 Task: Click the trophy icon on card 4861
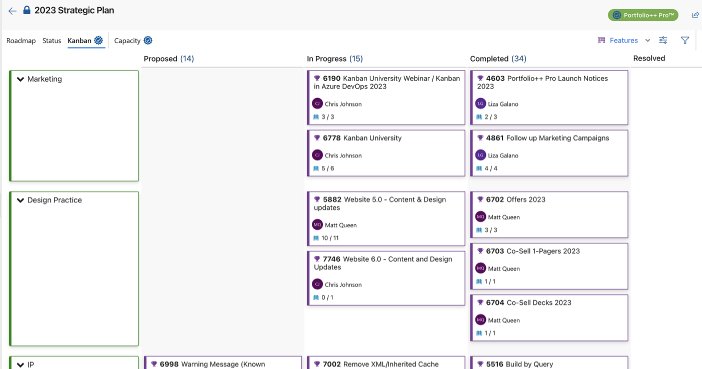coord(480,138)
